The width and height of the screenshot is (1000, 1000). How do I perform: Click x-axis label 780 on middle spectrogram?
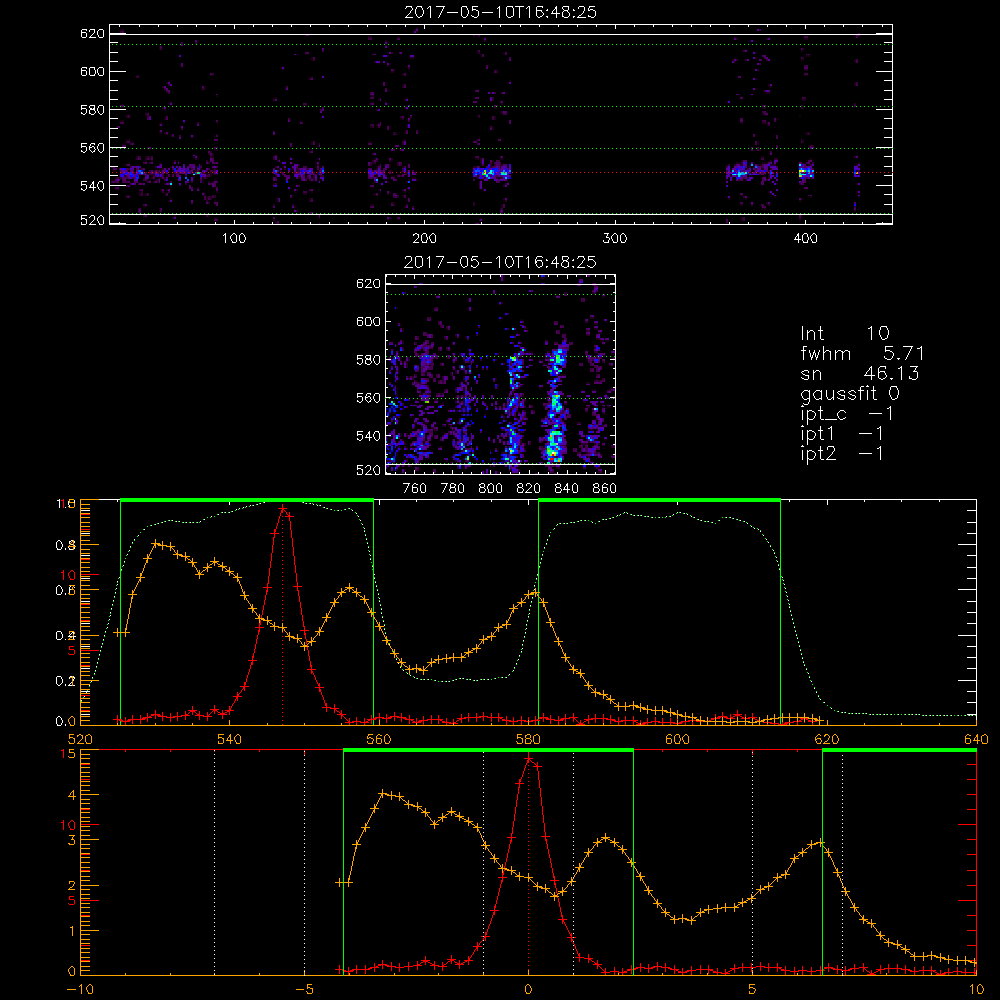[x=453, y=489]
